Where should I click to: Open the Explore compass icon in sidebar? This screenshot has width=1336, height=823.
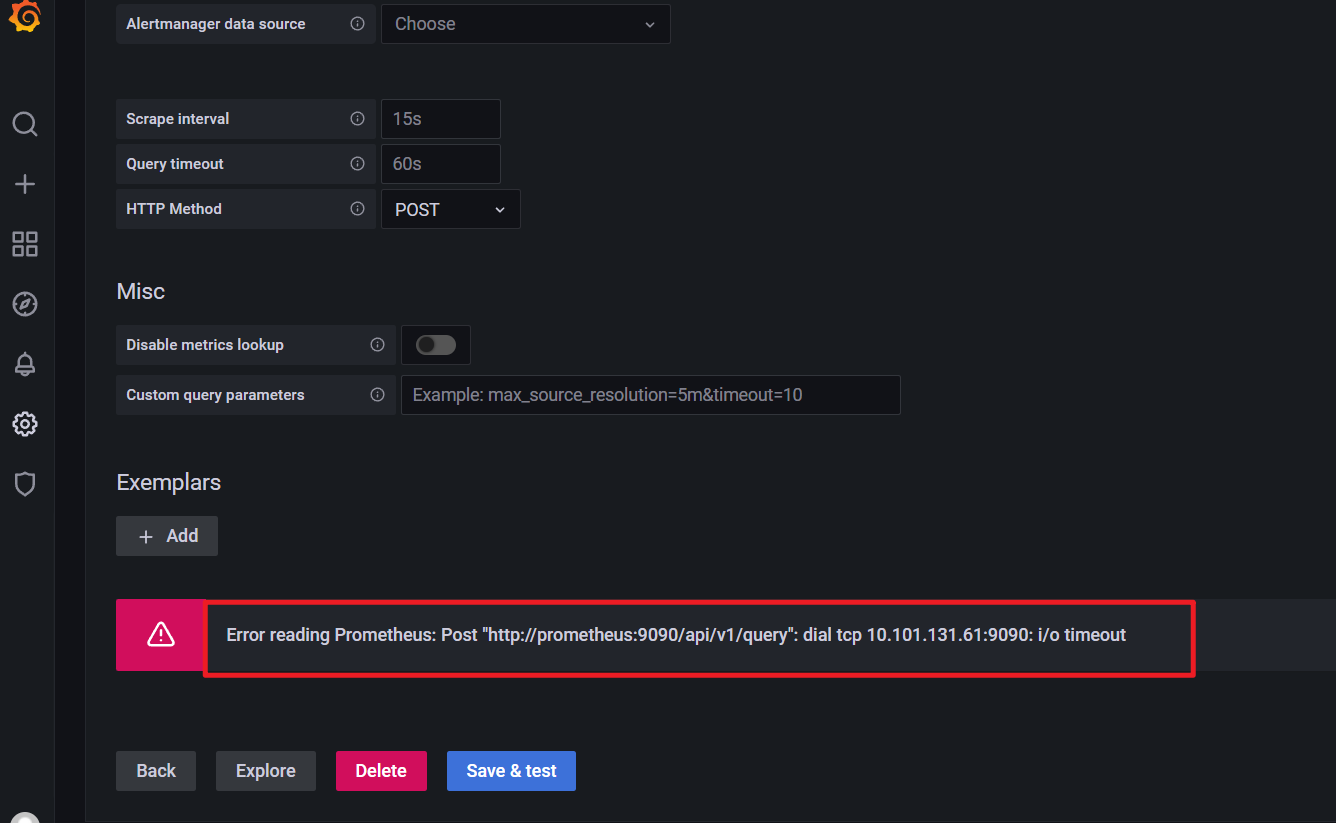[25, 304]
